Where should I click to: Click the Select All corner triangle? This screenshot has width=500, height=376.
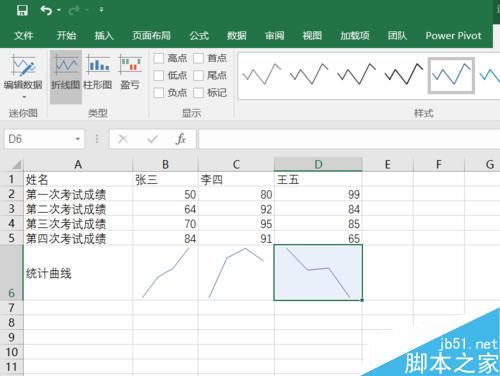[16, 165]
